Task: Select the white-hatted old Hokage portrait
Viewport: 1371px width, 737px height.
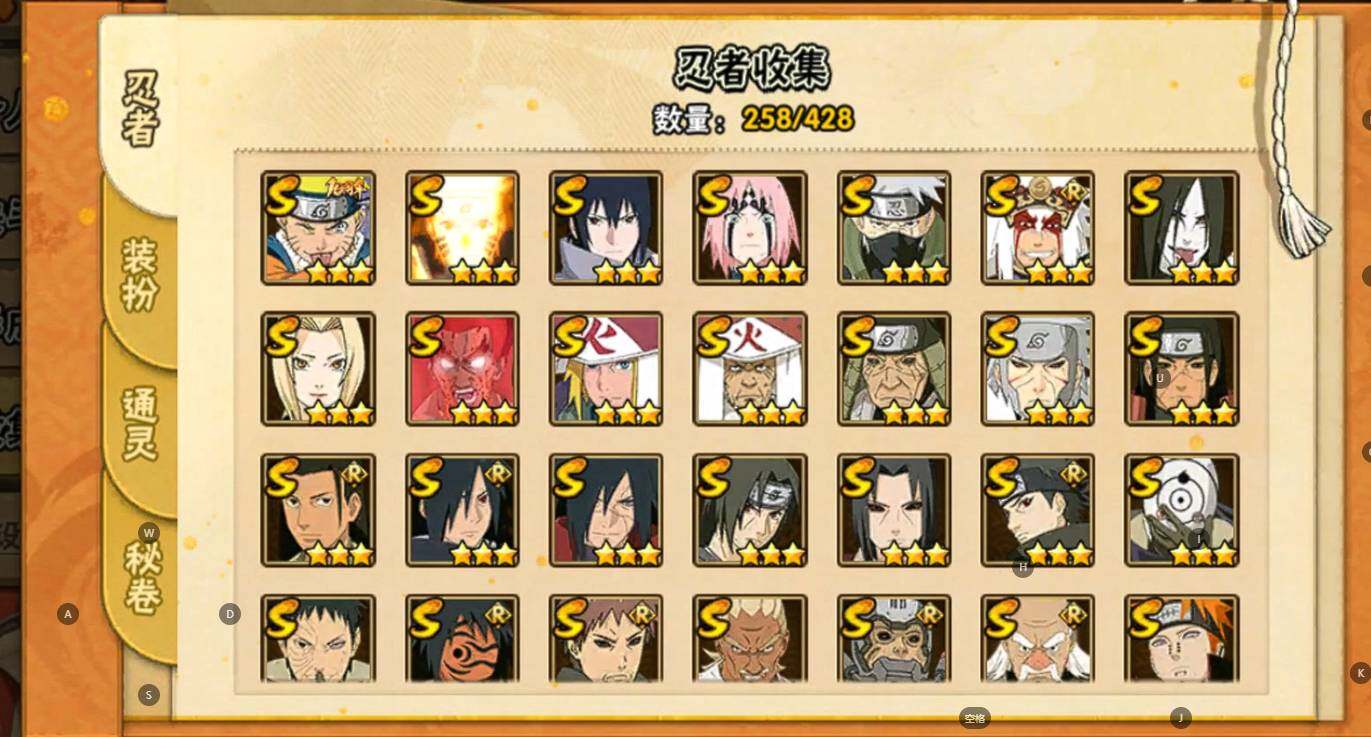Action: point(750,369)
